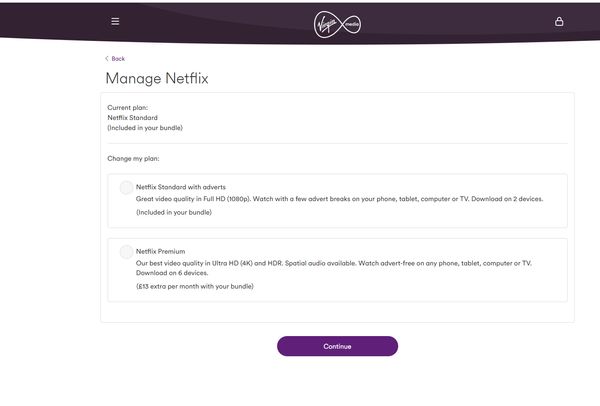The image size is (600, 406).
Task: Click the Virgin Media logo
Action: click(x=337, y=22)
